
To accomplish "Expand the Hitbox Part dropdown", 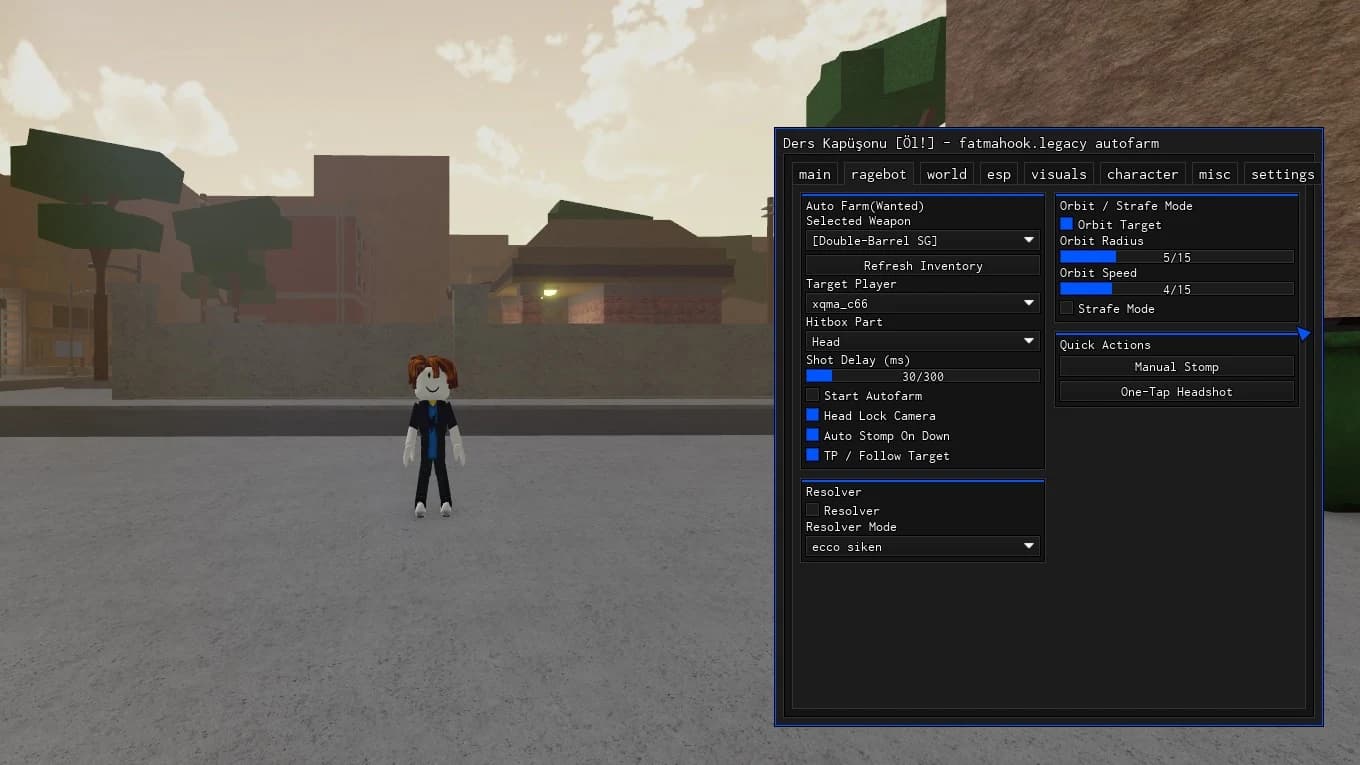I will (x=922, y=341).
